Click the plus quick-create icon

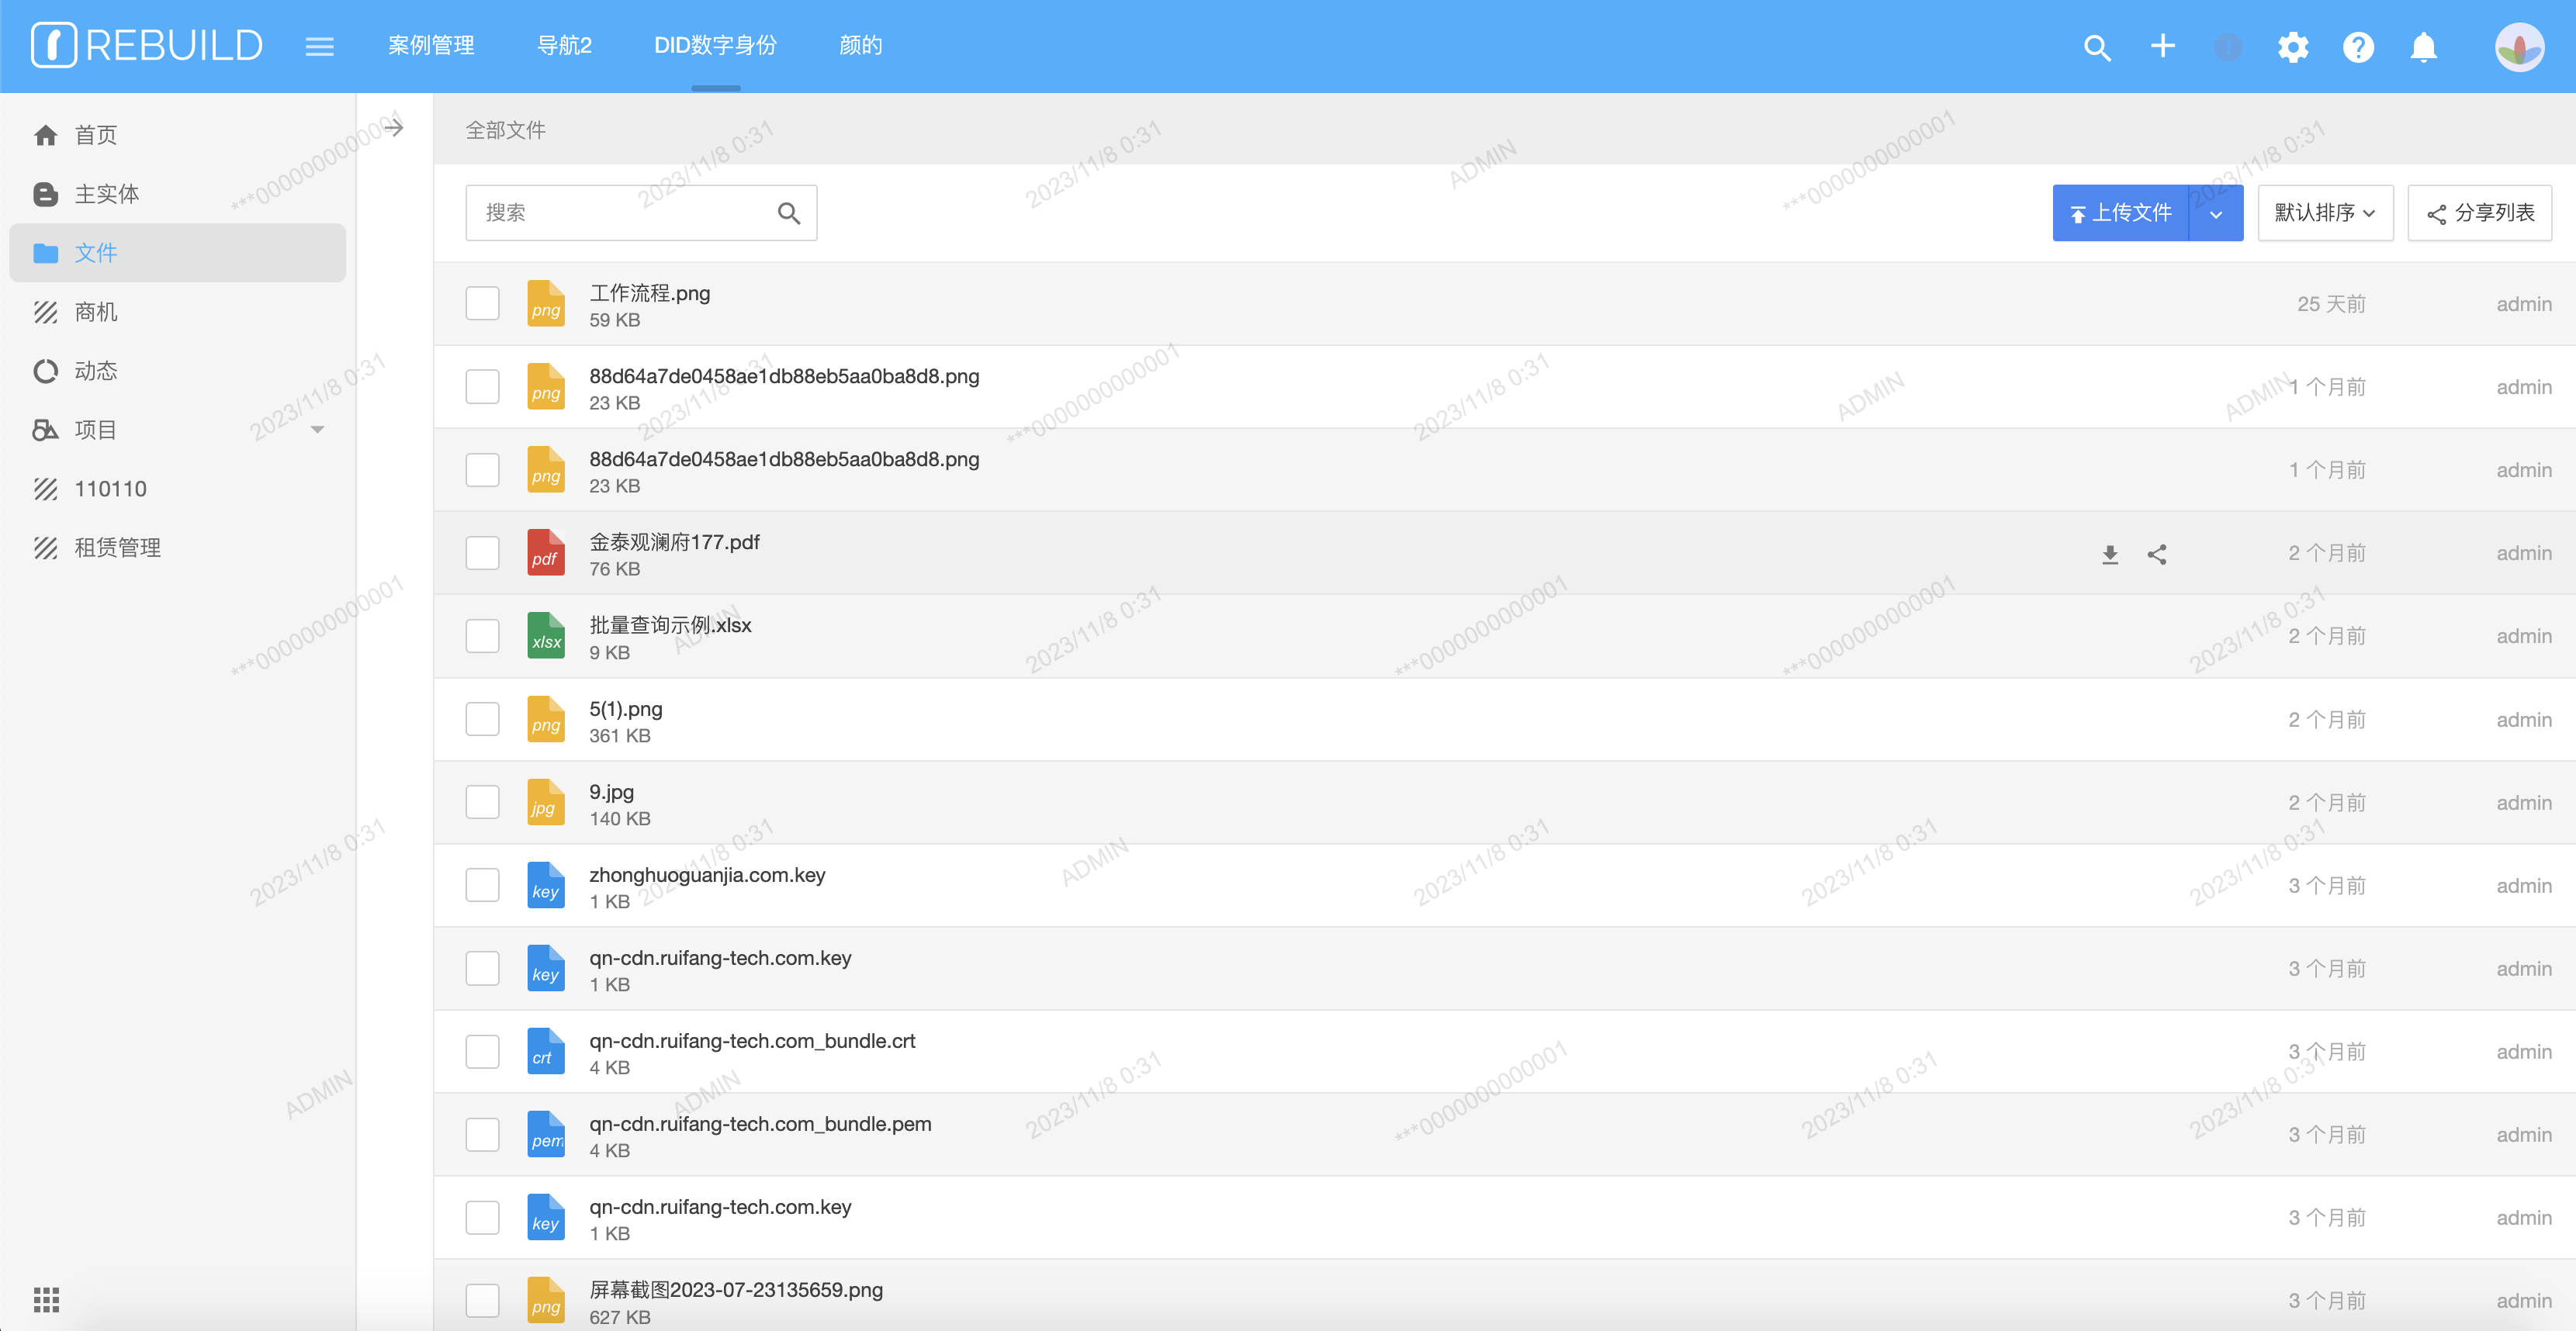pyautogui.click(x=2162, y=46)
